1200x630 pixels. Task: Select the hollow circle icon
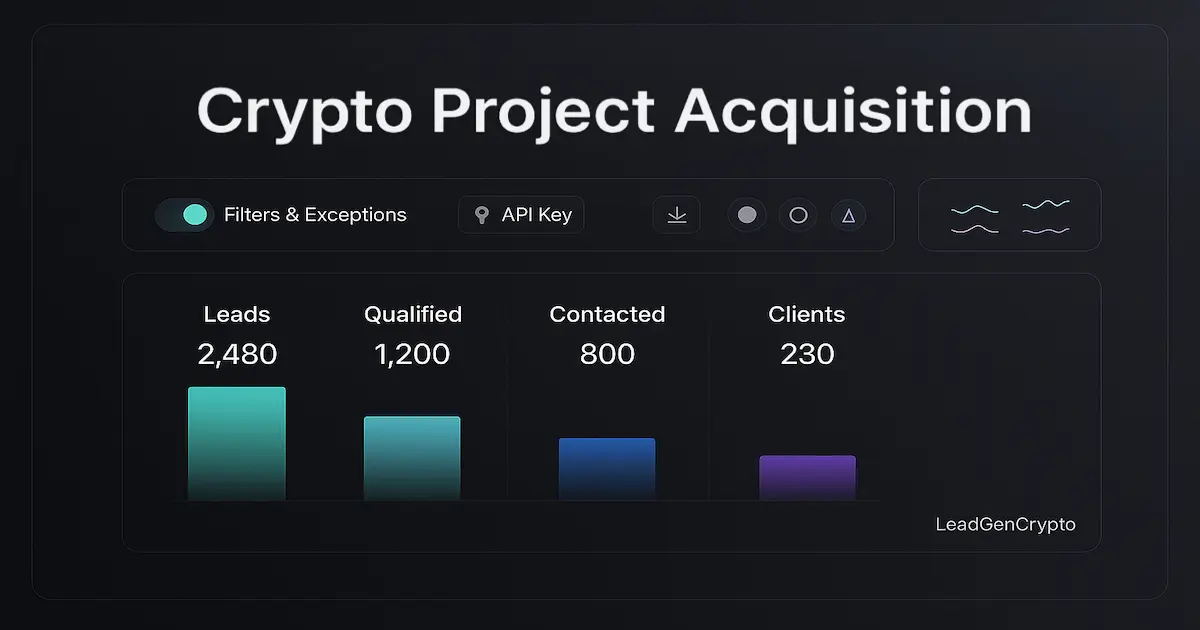click(x=798, y=215)
